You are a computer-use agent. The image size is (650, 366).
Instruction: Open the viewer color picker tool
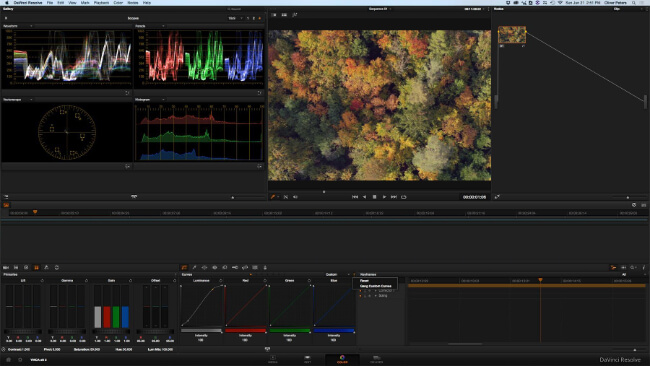point(273,197)
